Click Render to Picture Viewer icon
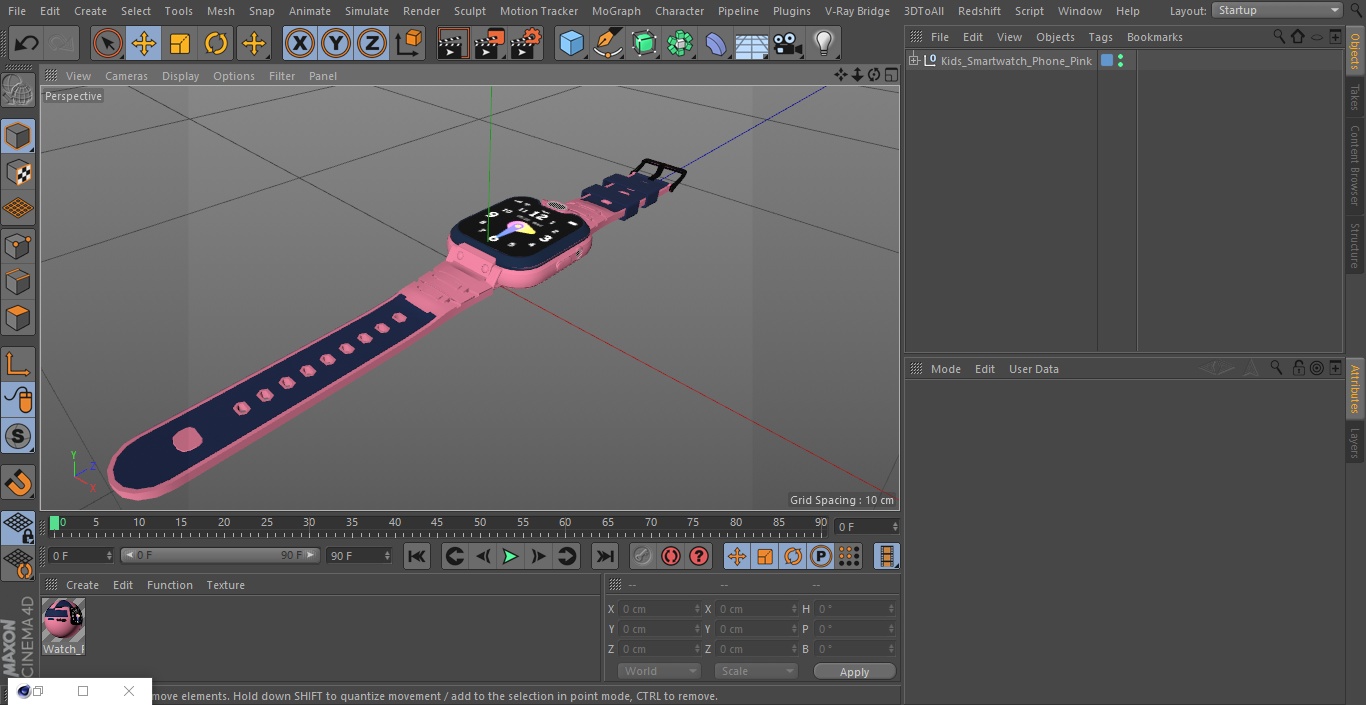1366x705 pixels. 490,43
